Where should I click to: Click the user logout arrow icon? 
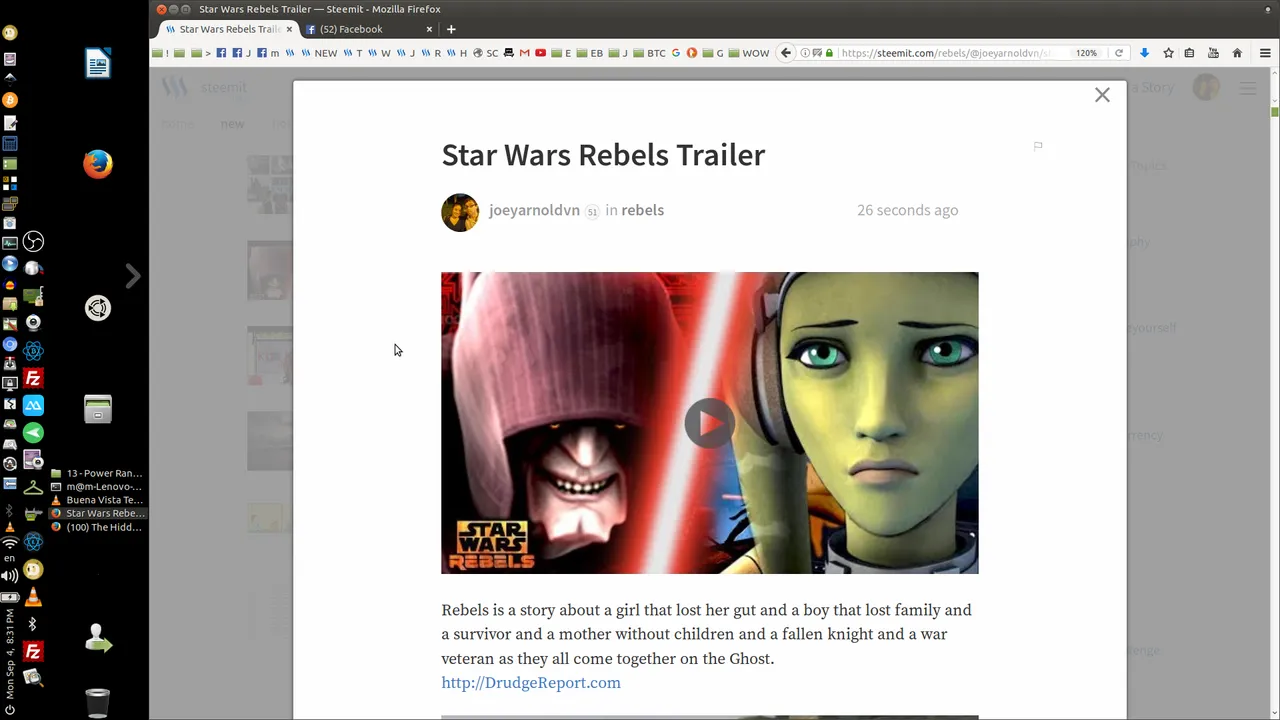pyautogui.click(x=98, y=638)
